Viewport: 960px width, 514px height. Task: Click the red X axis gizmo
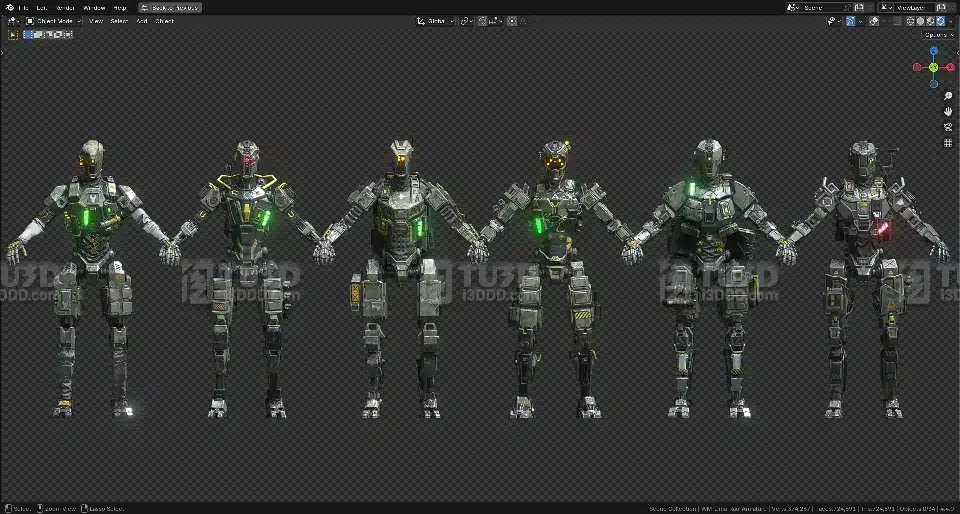(950, 67)
